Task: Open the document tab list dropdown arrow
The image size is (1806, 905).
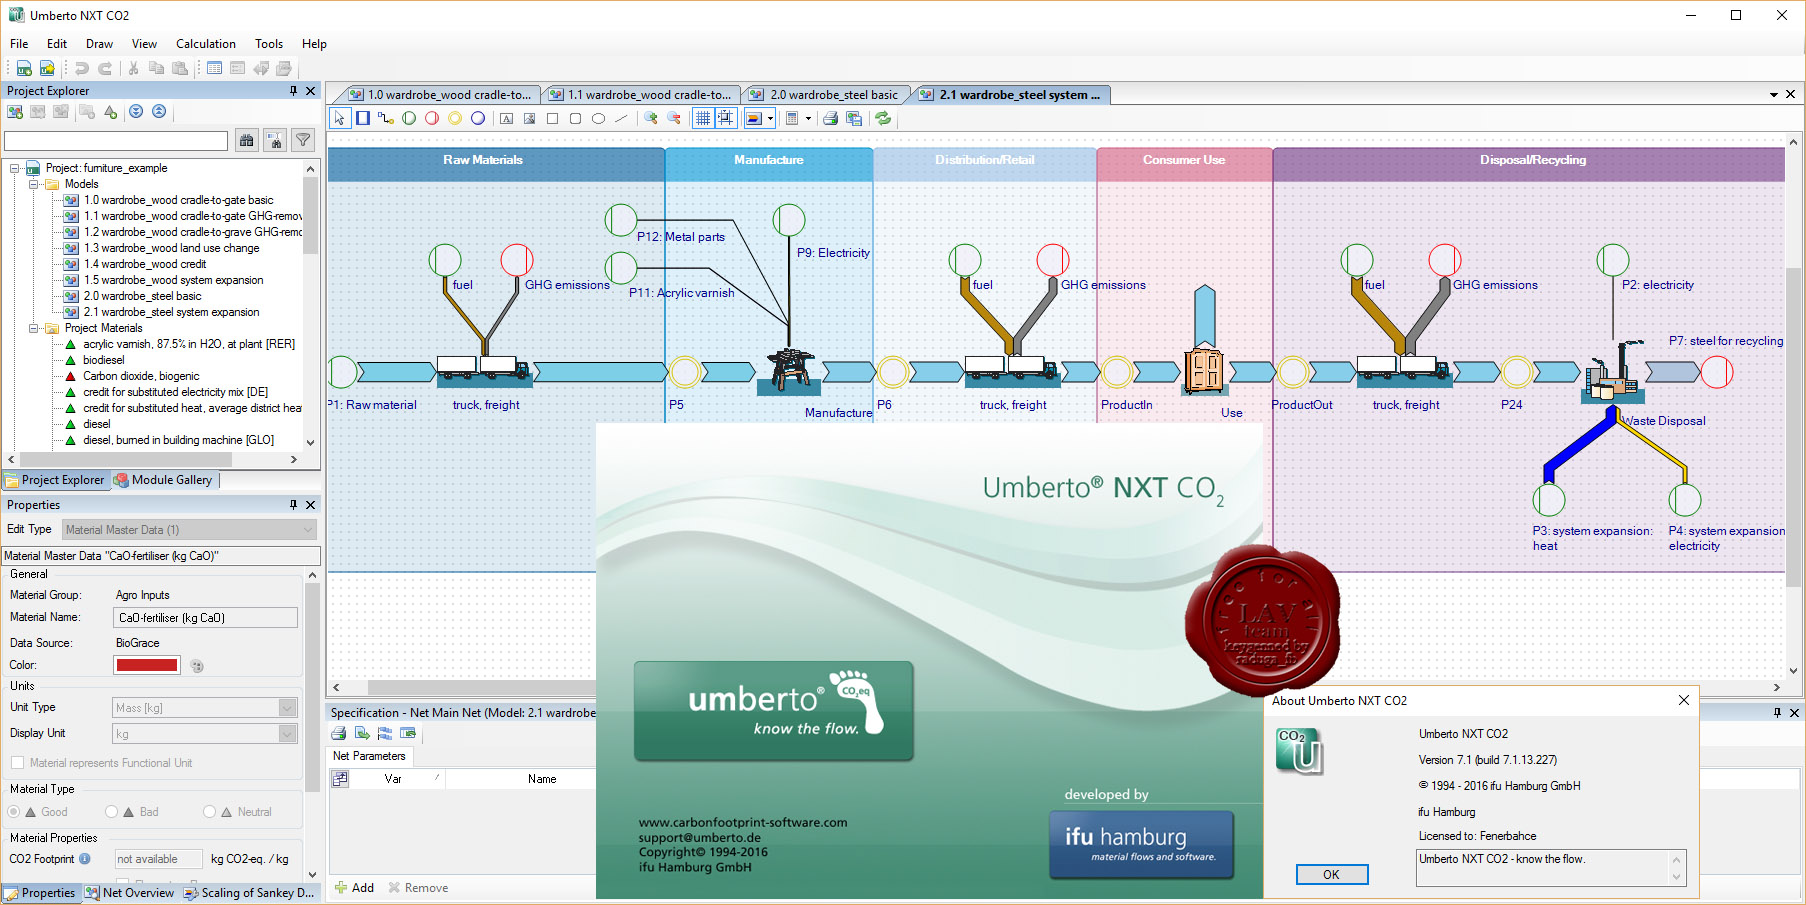Action: point(1774,94)
